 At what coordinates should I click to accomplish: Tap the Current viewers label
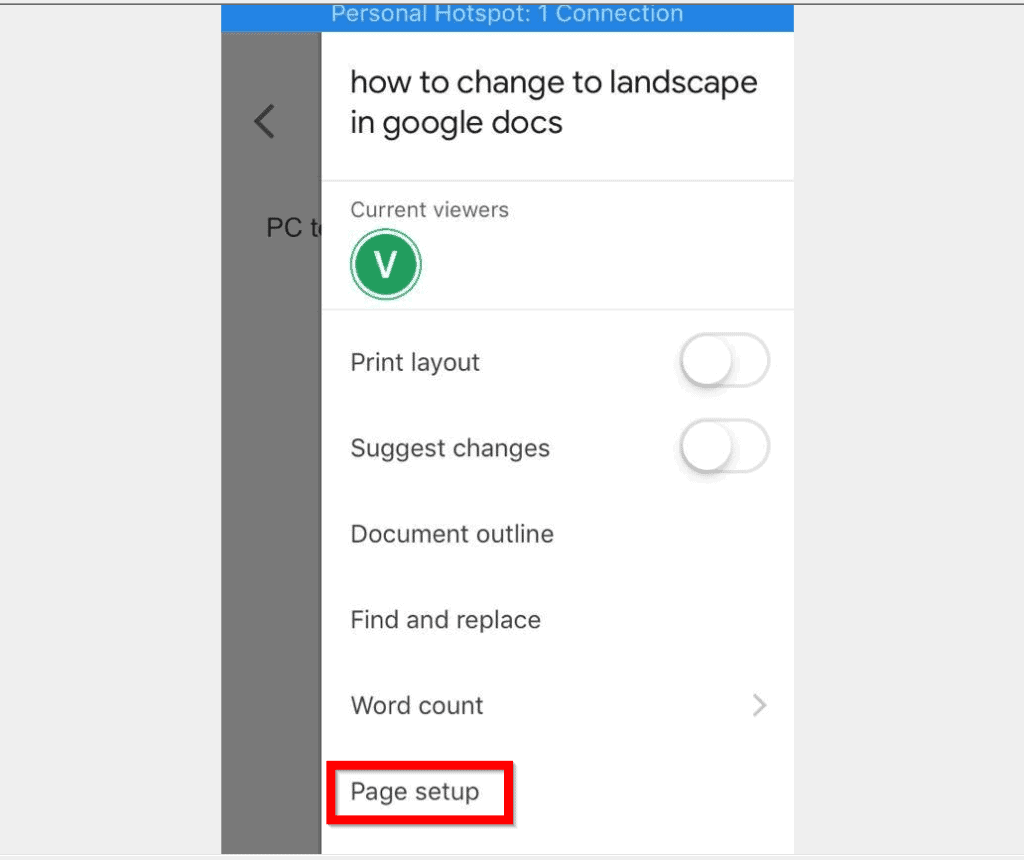tap(429, 210)
